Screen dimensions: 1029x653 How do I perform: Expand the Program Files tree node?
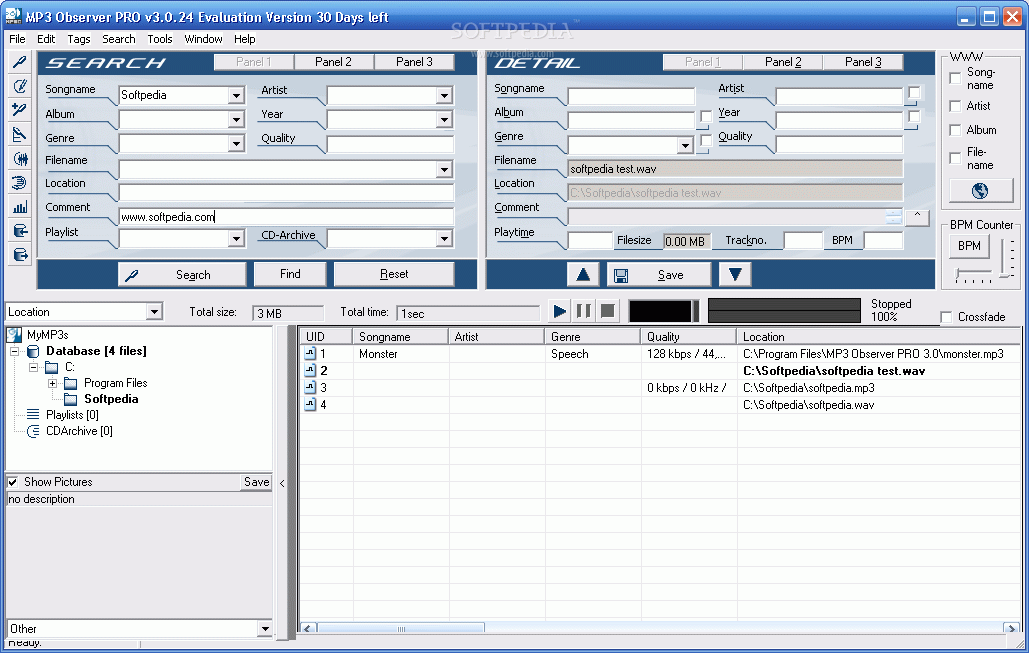[52, 383]
